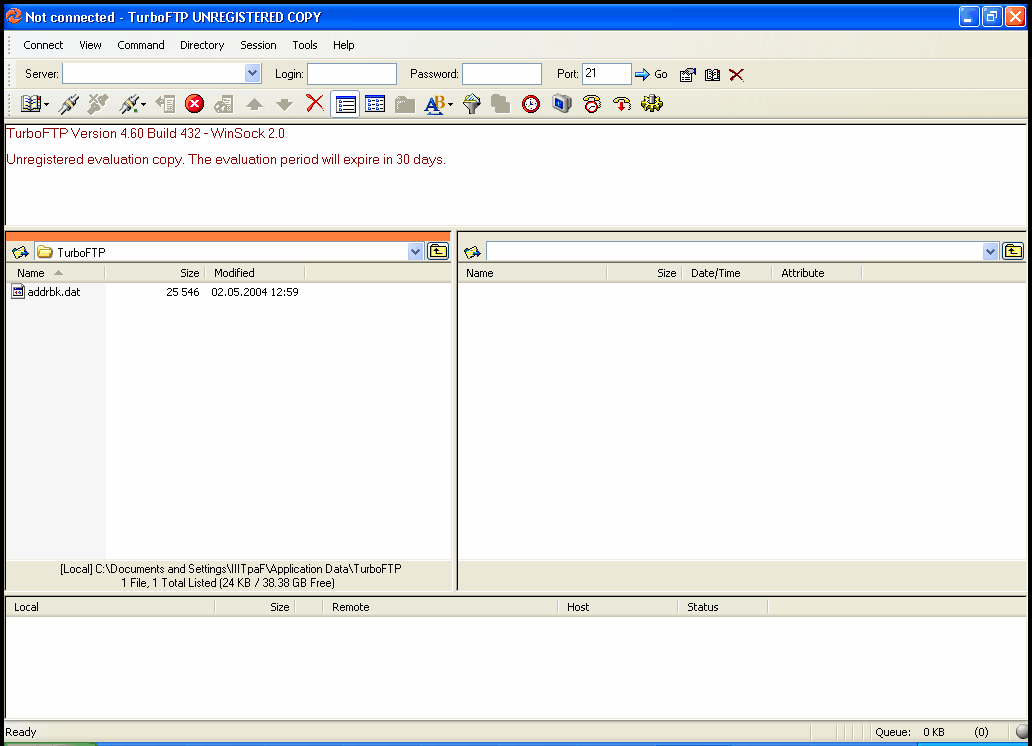
Task: Click the remote pane favorites folder icon
Action: [x=472, y=252]
